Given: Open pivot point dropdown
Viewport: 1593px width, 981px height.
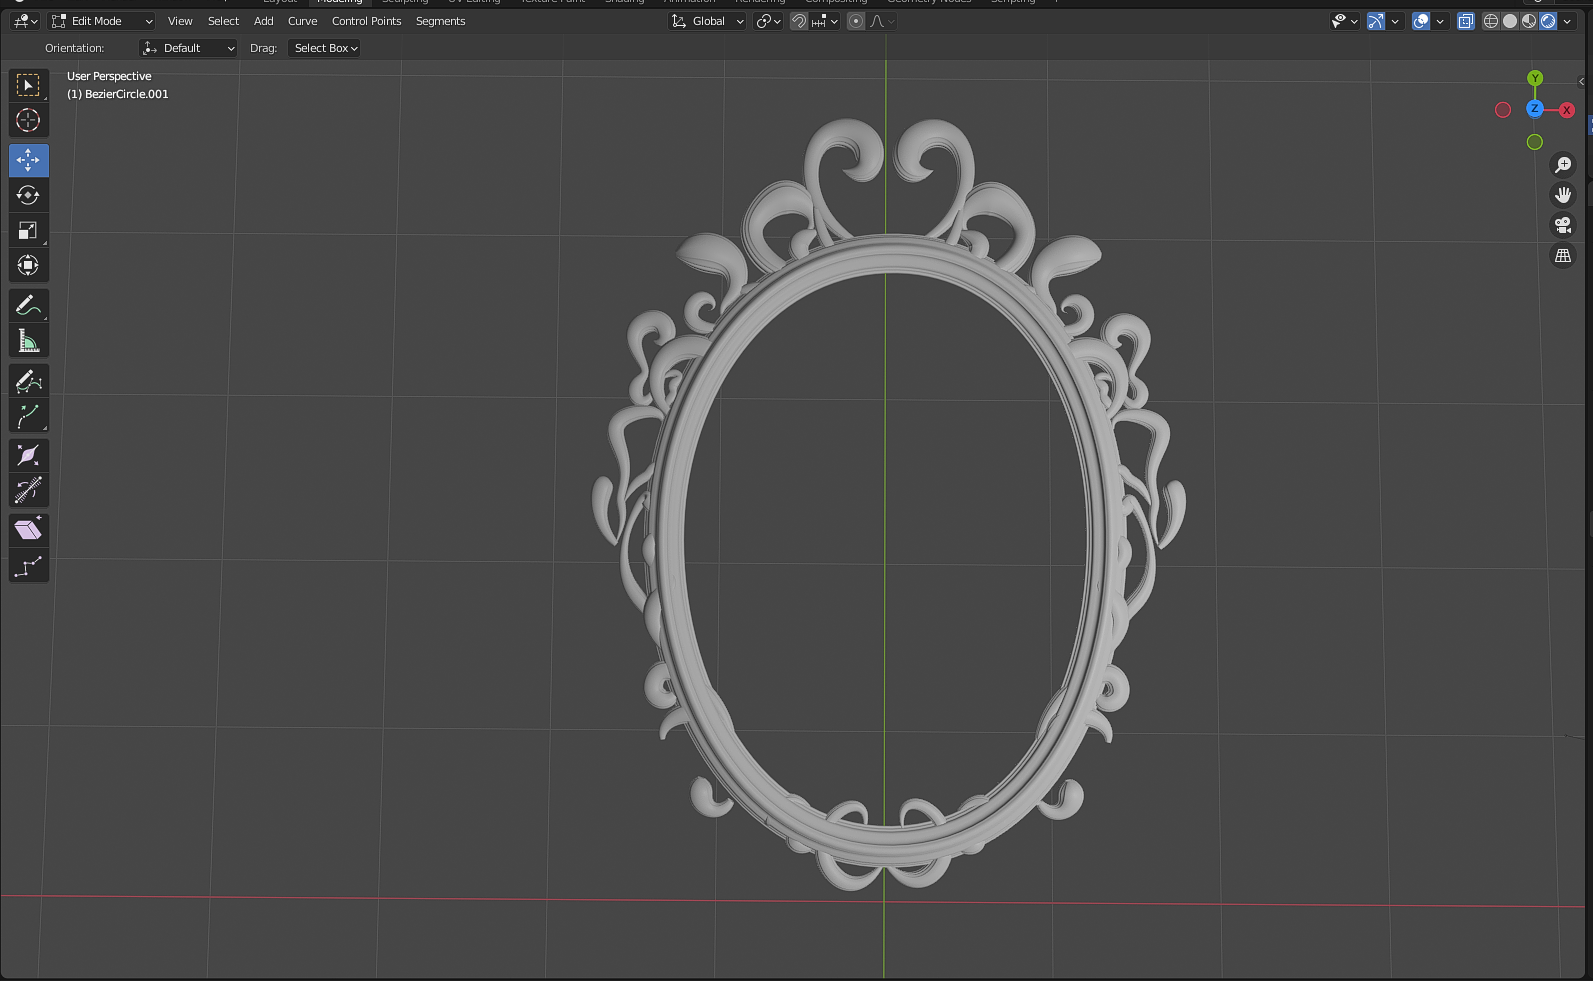Looking at the screenshot, I should 768,21.
